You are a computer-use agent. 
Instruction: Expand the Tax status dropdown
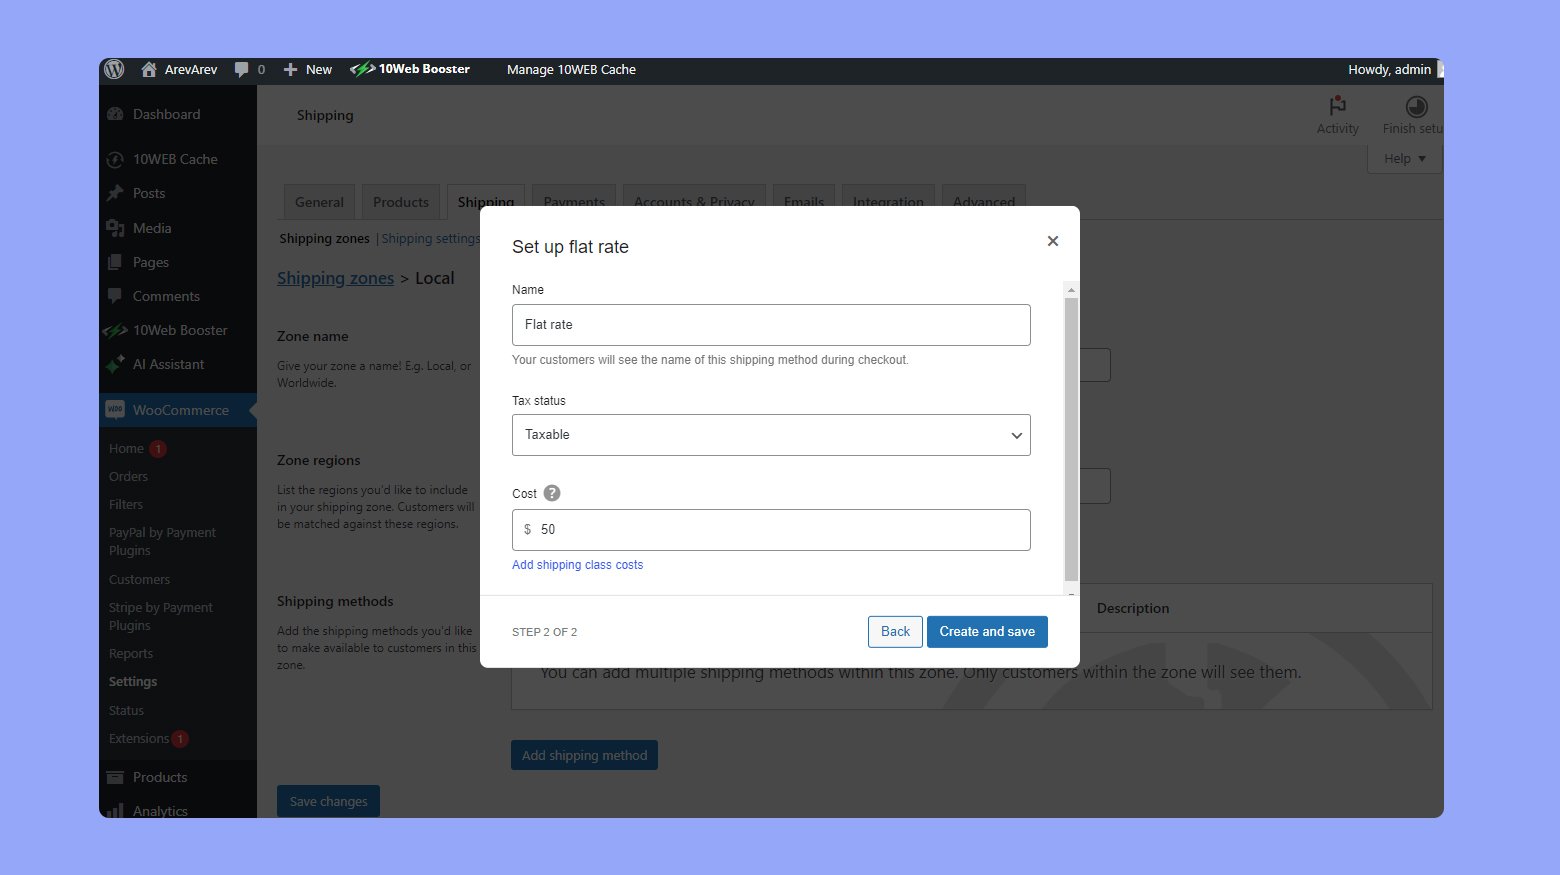771,435
